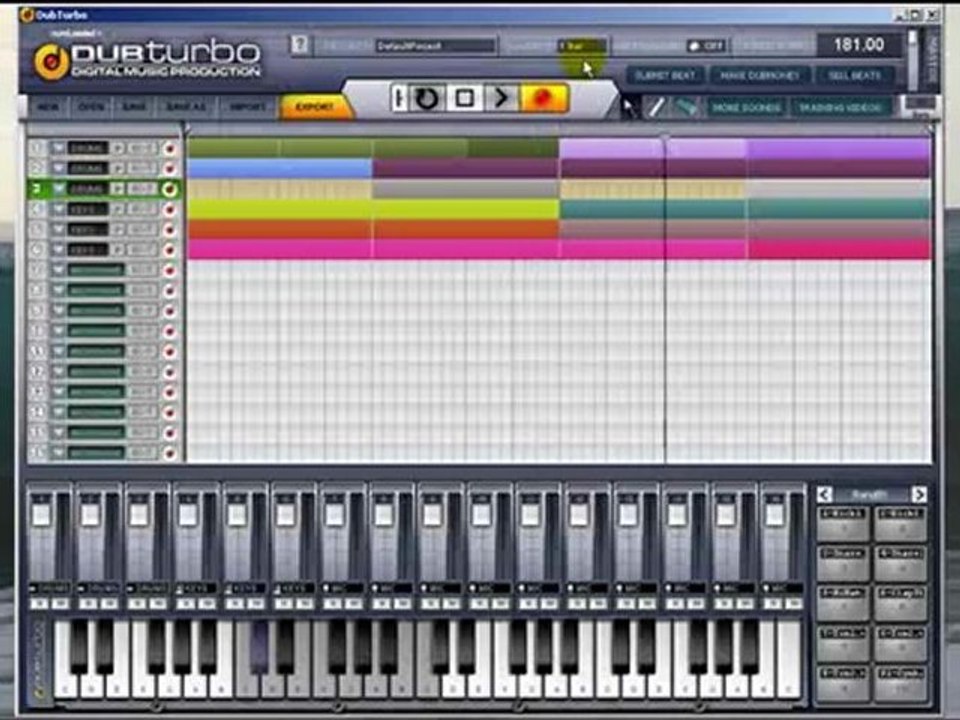Toggle the OFF switch in top bar

(706, 46)
